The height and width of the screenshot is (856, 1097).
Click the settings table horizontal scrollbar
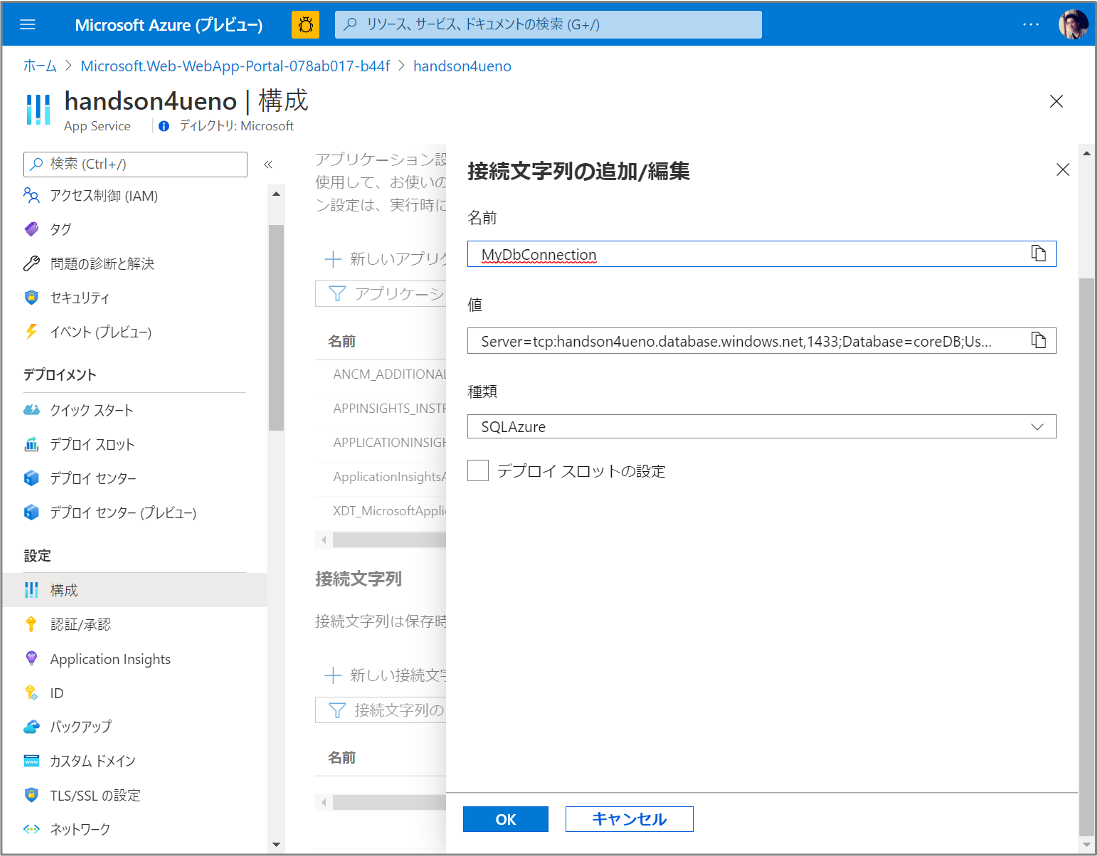tap(389, 540)
